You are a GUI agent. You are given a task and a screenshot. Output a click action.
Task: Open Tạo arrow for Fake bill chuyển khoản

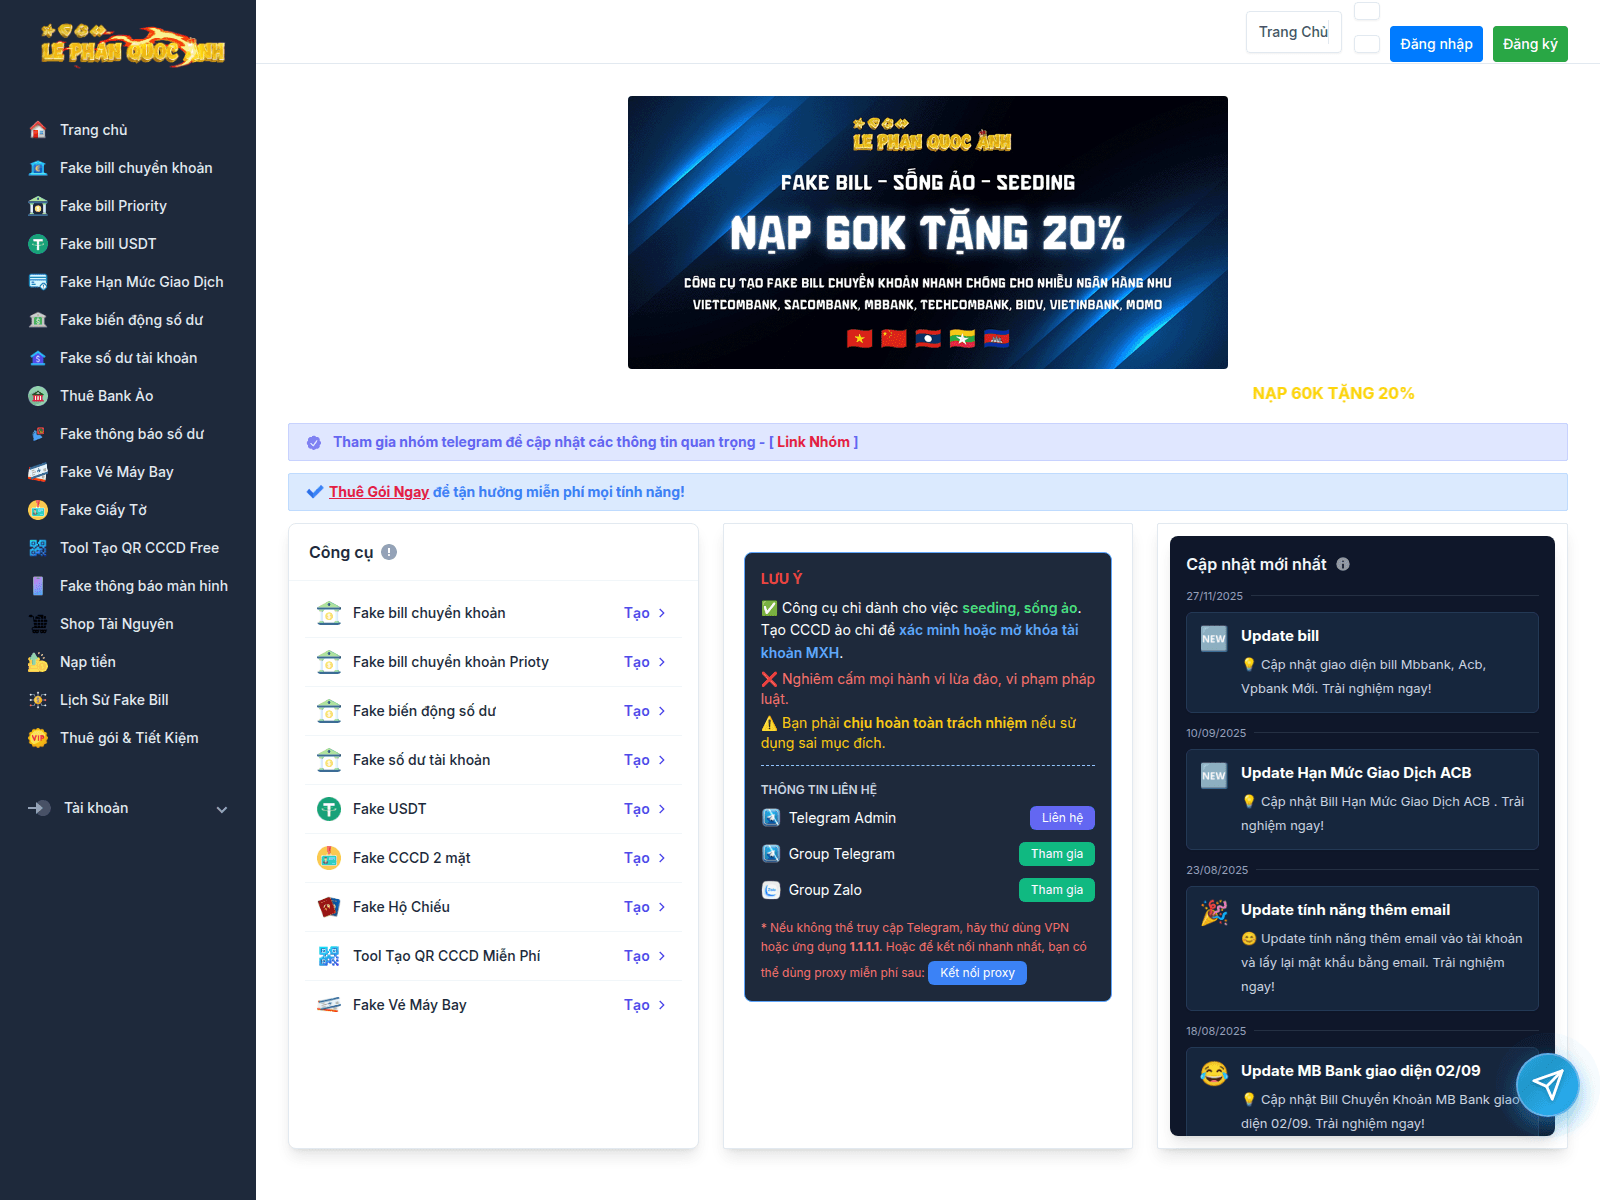(x=645, y=613)
